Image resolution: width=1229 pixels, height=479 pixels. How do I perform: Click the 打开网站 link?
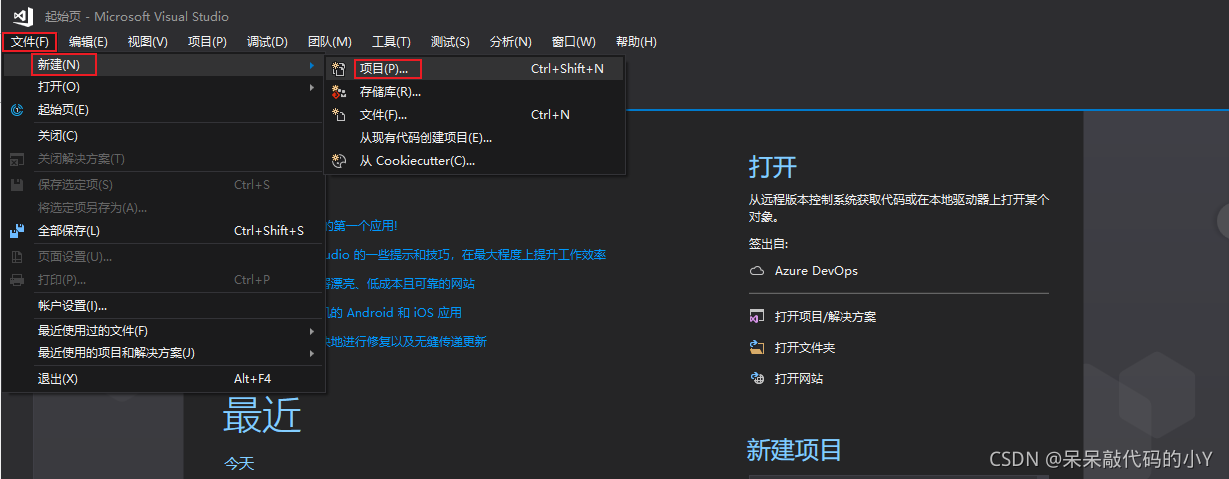pyautogui.click(x=799, y=379)
